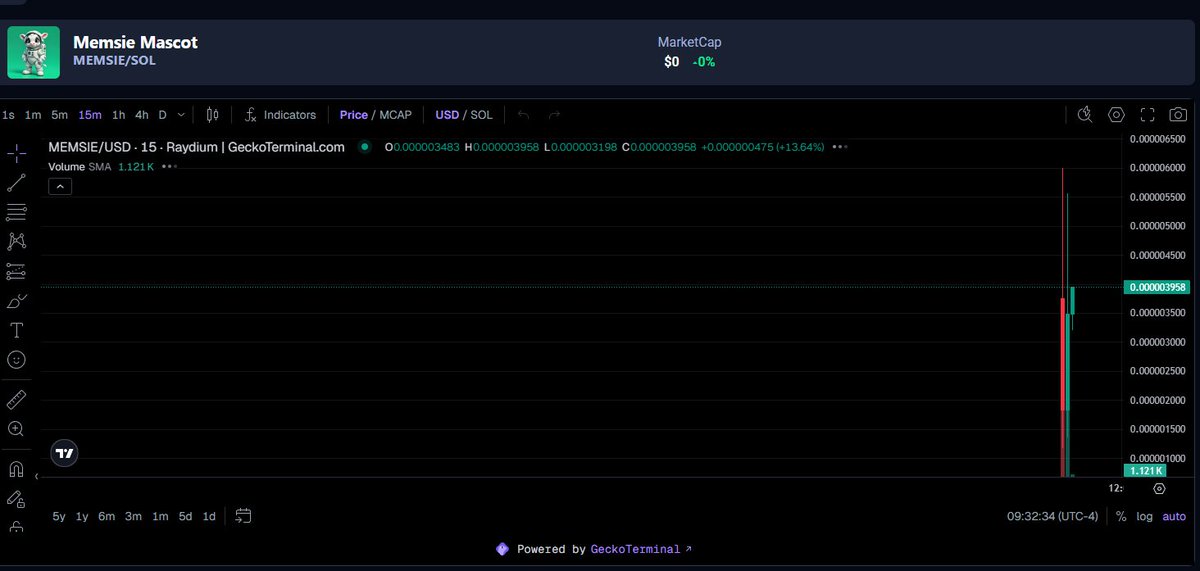Toggle percentage scale mode
Image resolution: width=1200 pixels, height=571 pixels.
[x=1121, y=517]
